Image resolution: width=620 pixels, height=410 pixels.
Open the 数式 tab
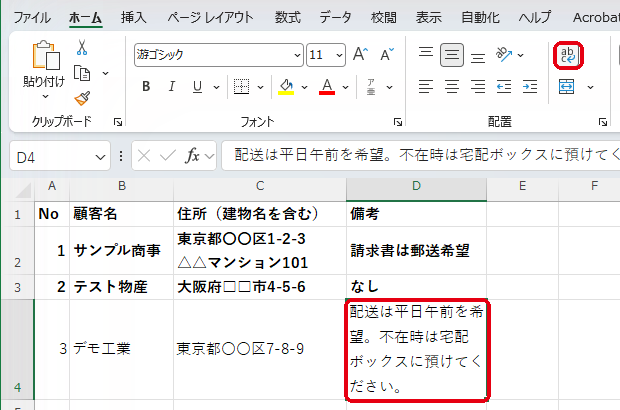[x=287, y=18]
